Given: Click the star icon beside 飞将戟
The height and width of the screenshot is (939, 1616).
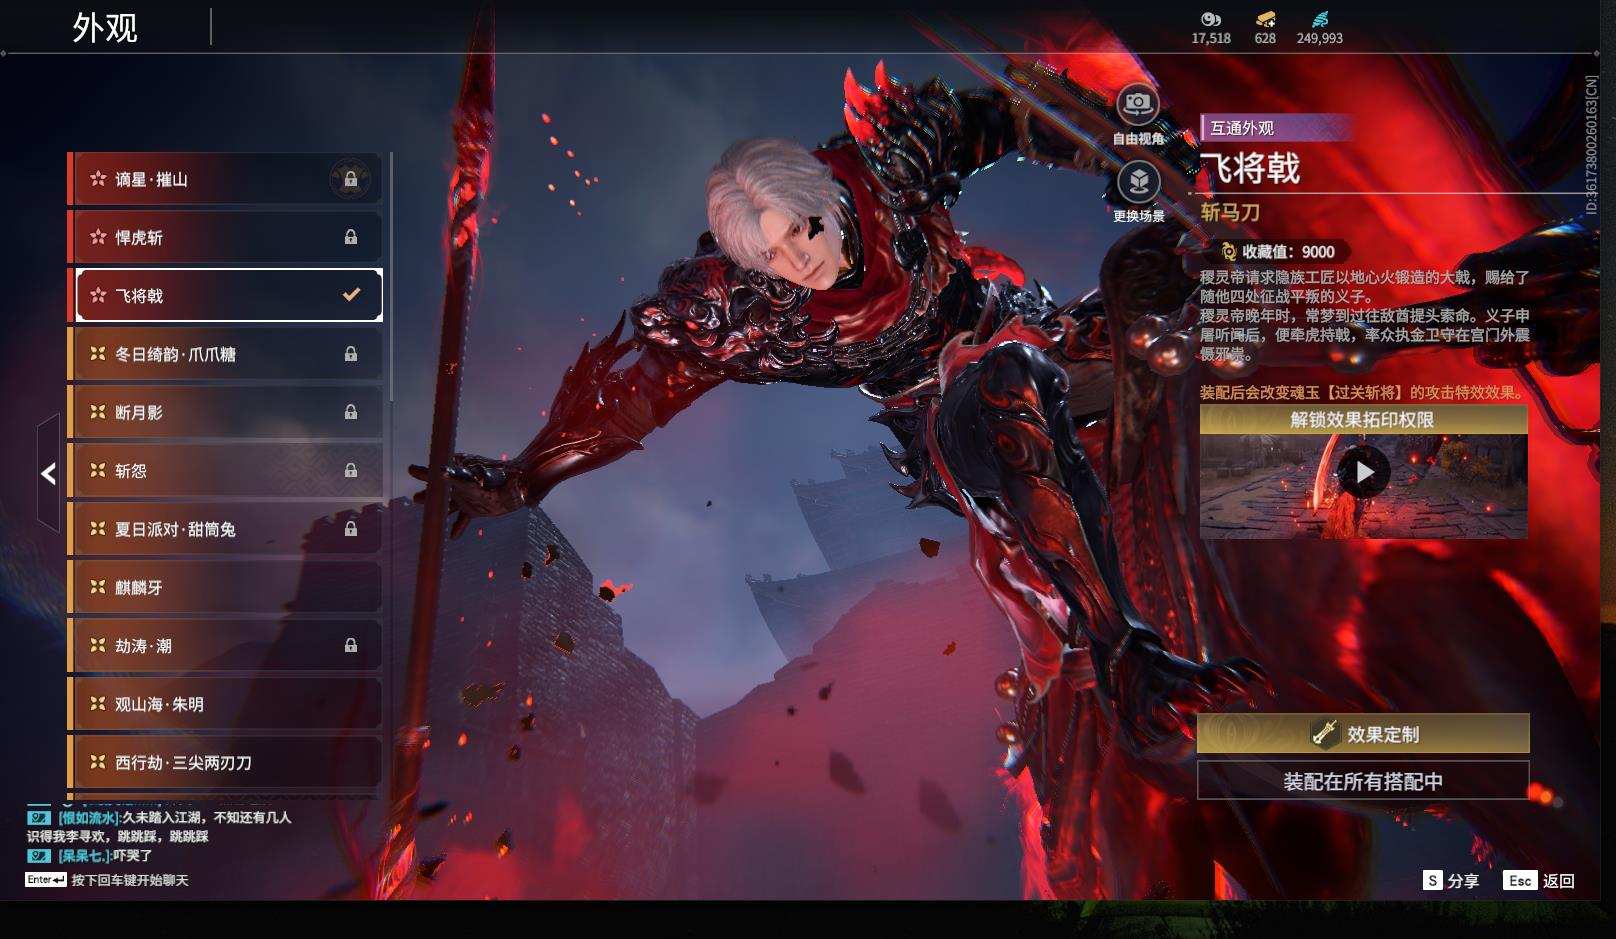Looking at the screenshot, I should click(98, 295).
